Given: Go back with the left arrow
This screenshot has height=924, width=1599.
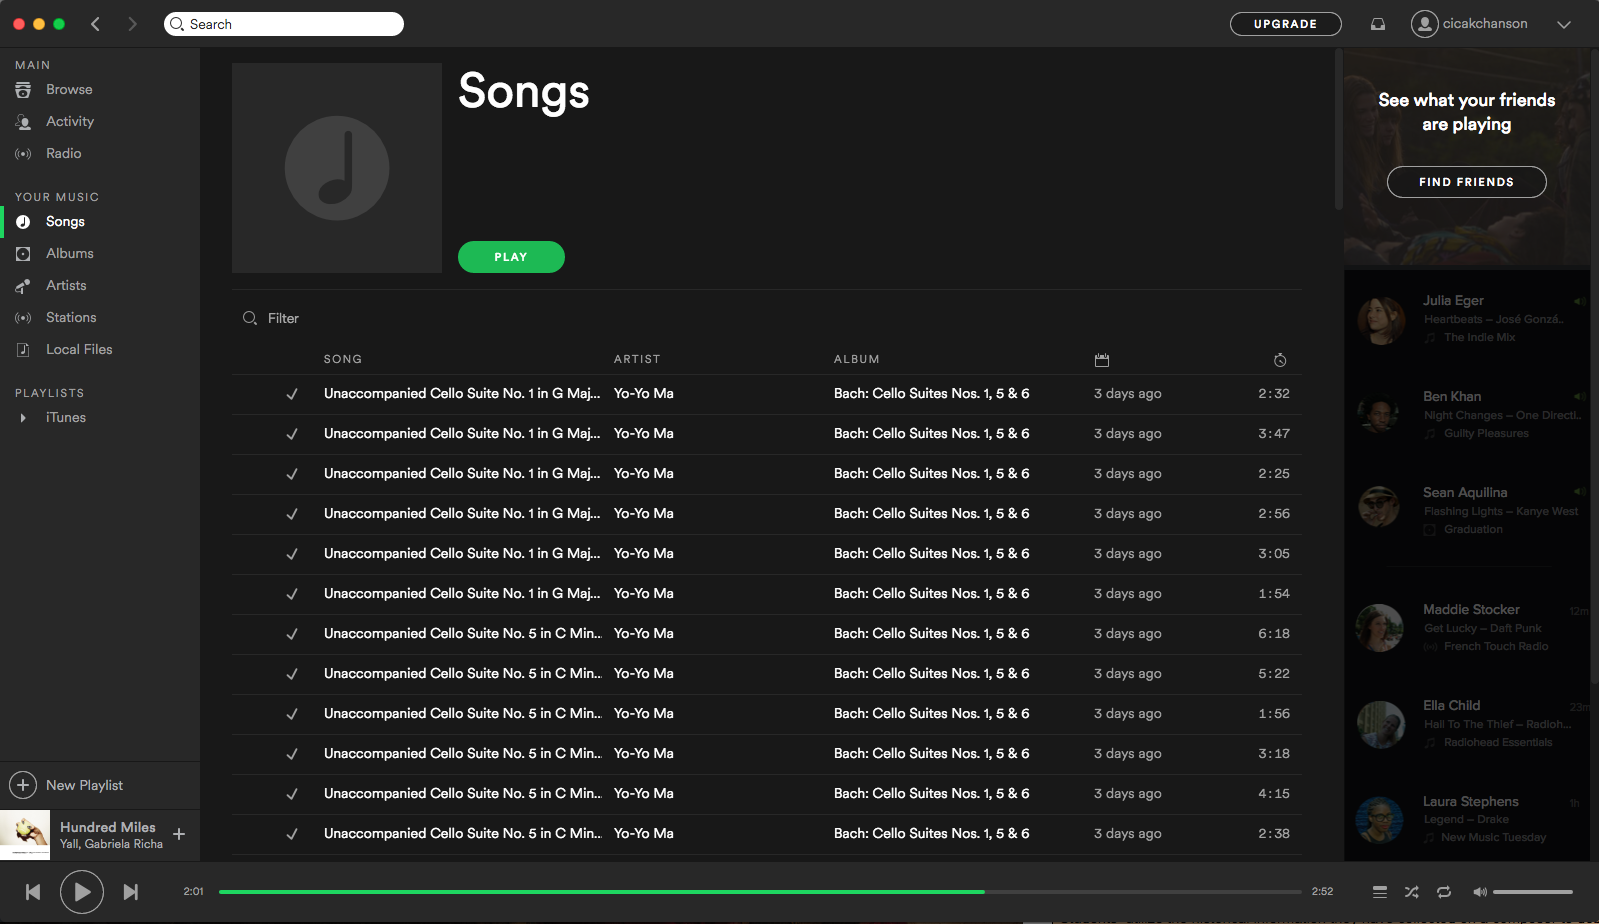Looking at the screenshot, I should tap(96, 24).
